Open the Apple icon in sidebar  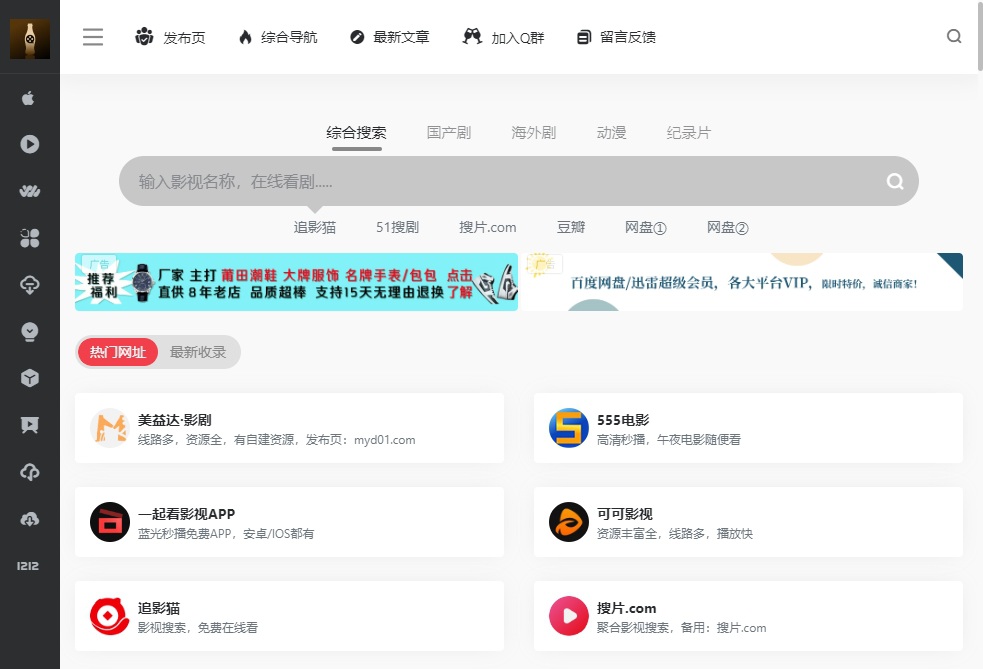point(28,98)
